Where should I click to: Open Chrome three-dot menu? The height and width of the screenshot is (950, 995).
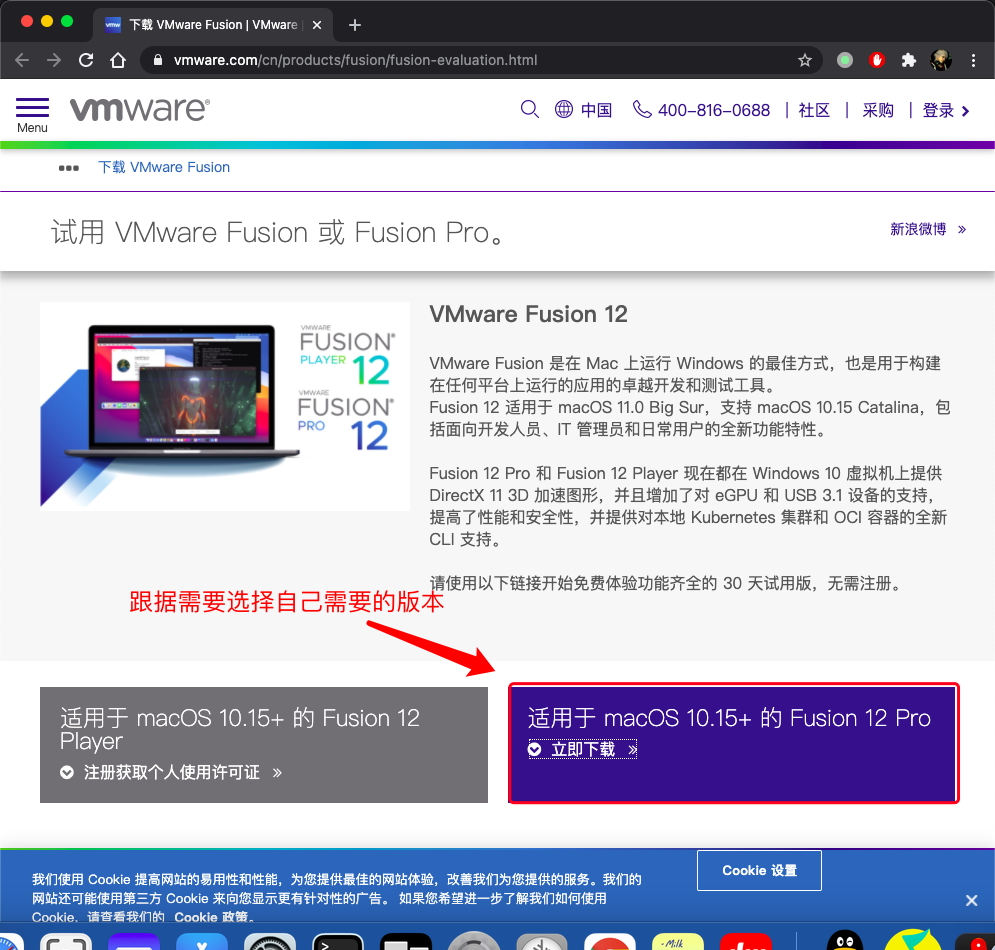coord(973,60)
